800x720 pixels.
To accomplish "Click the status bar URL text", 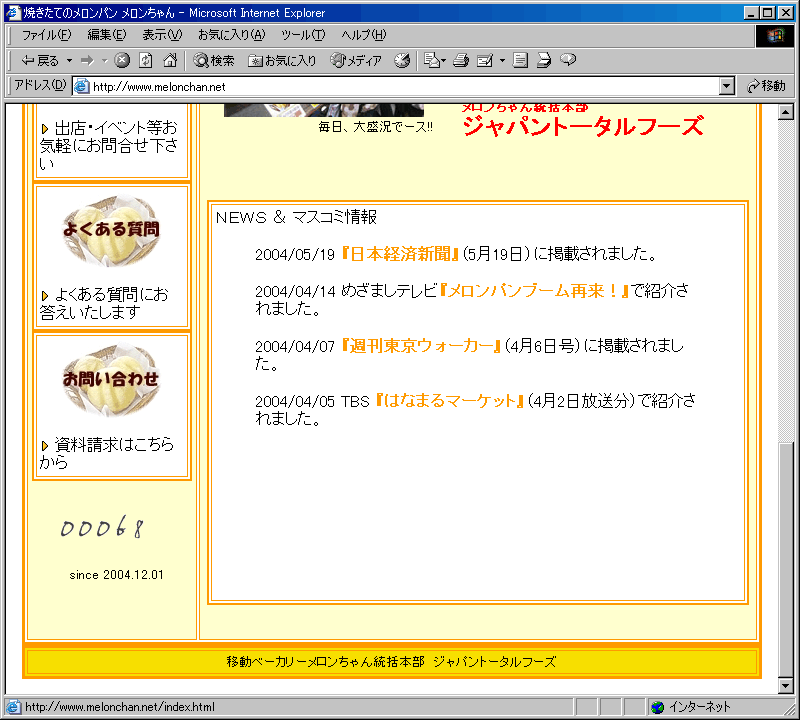I will (120, 707).
